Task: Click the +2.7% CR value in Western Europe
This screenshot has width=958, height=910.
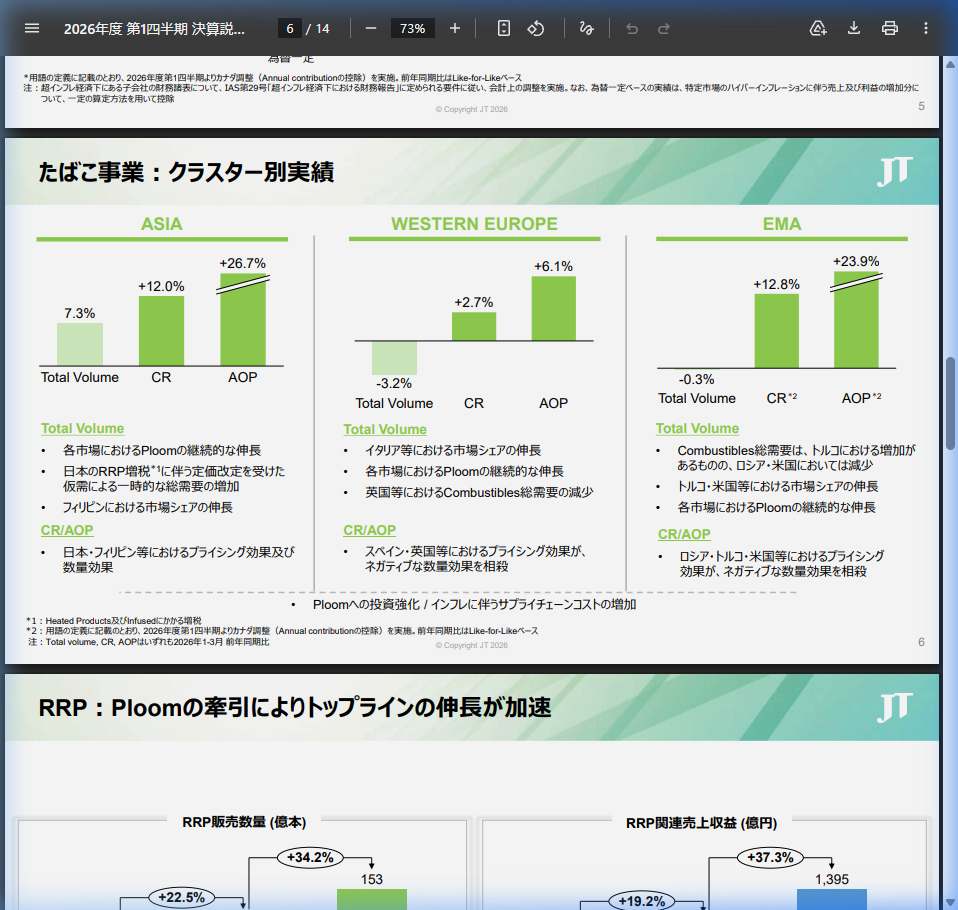Action: (x=474, y=302)
